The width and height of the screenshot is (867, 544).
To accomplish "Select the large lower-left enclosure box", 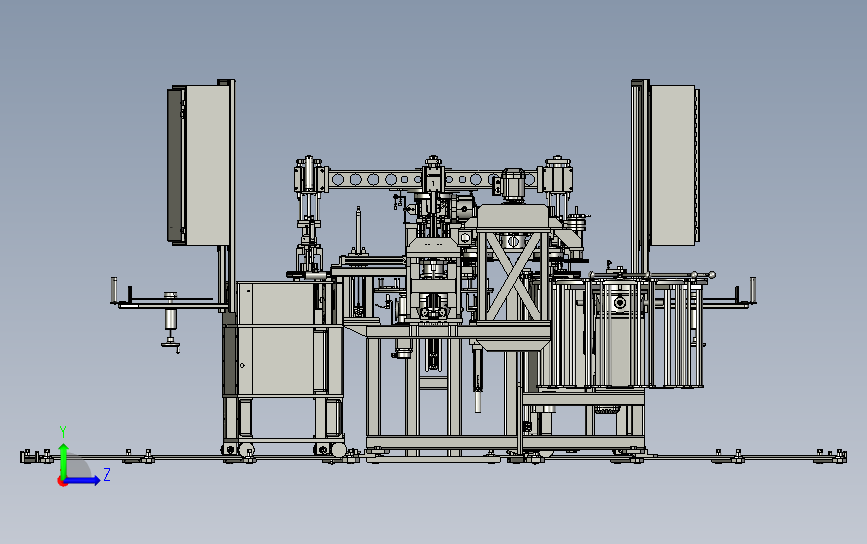I will 283,338.
